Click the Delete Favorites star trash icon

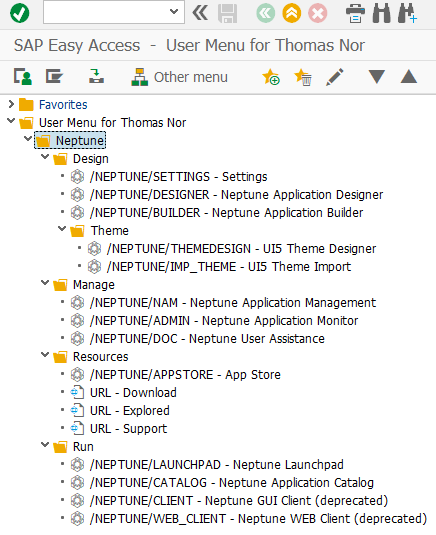point(303,77)
